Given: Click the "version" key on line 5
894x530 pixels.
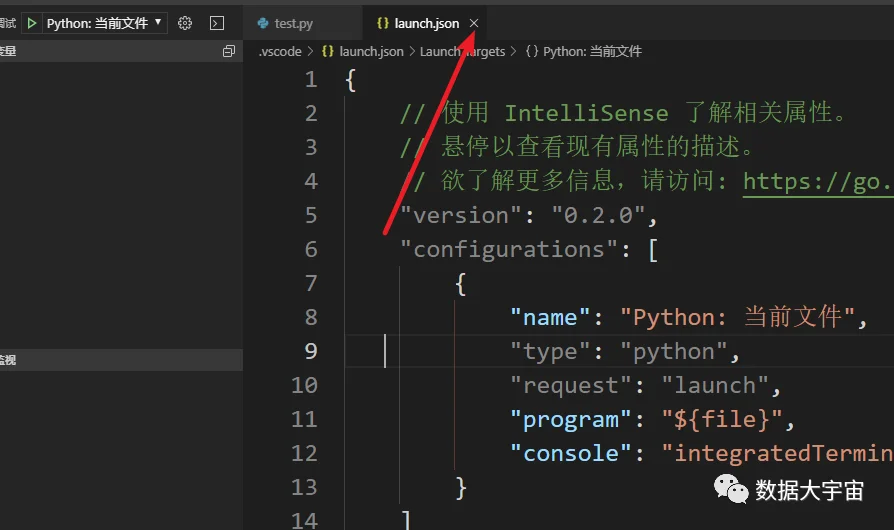Looking at the screenshot, I should click(461, 215).
